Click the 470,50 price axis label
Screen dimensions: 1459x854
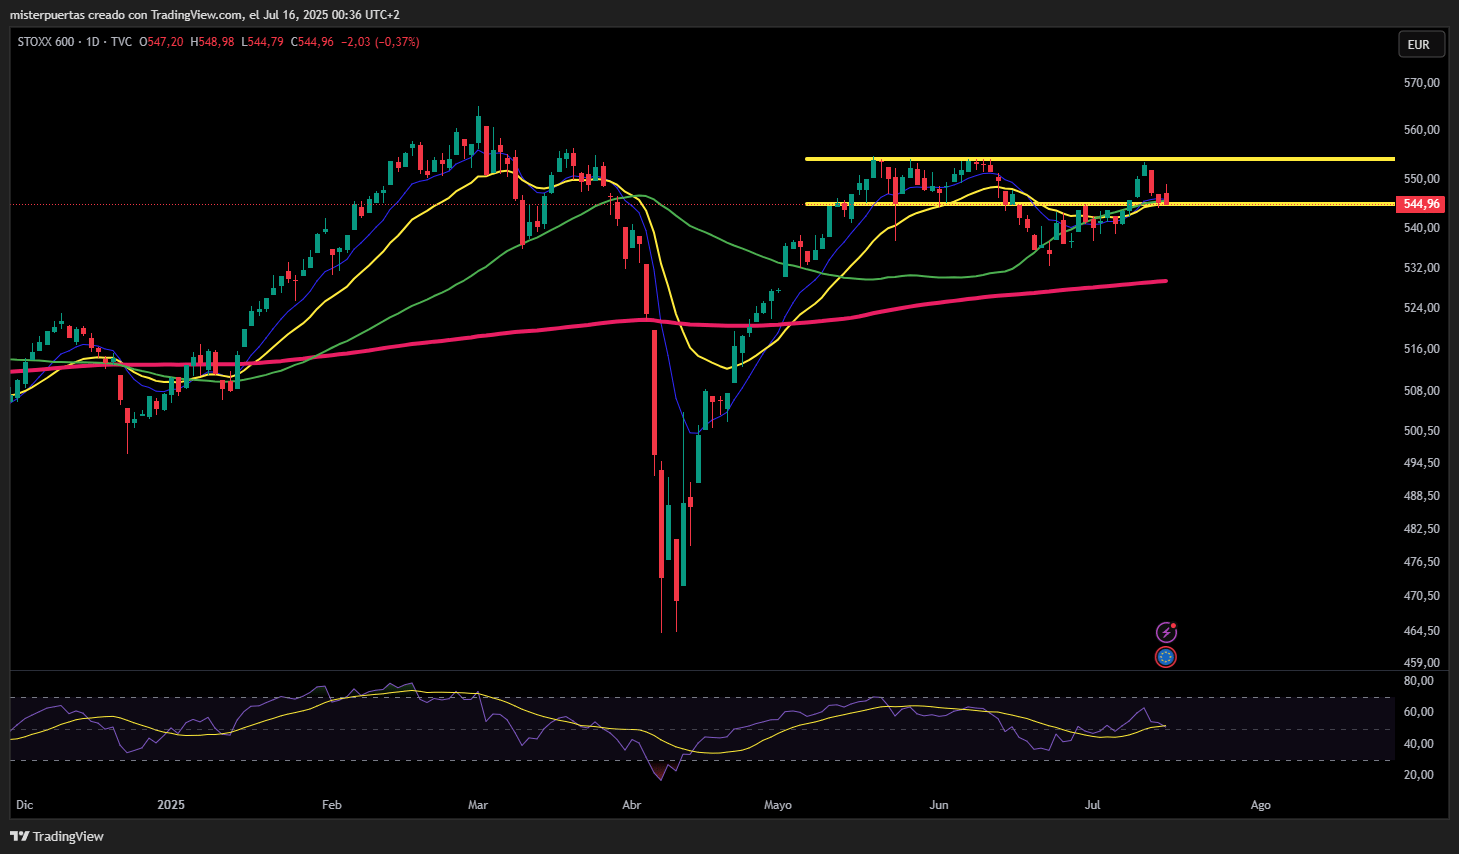click(x=1421, y=596)
